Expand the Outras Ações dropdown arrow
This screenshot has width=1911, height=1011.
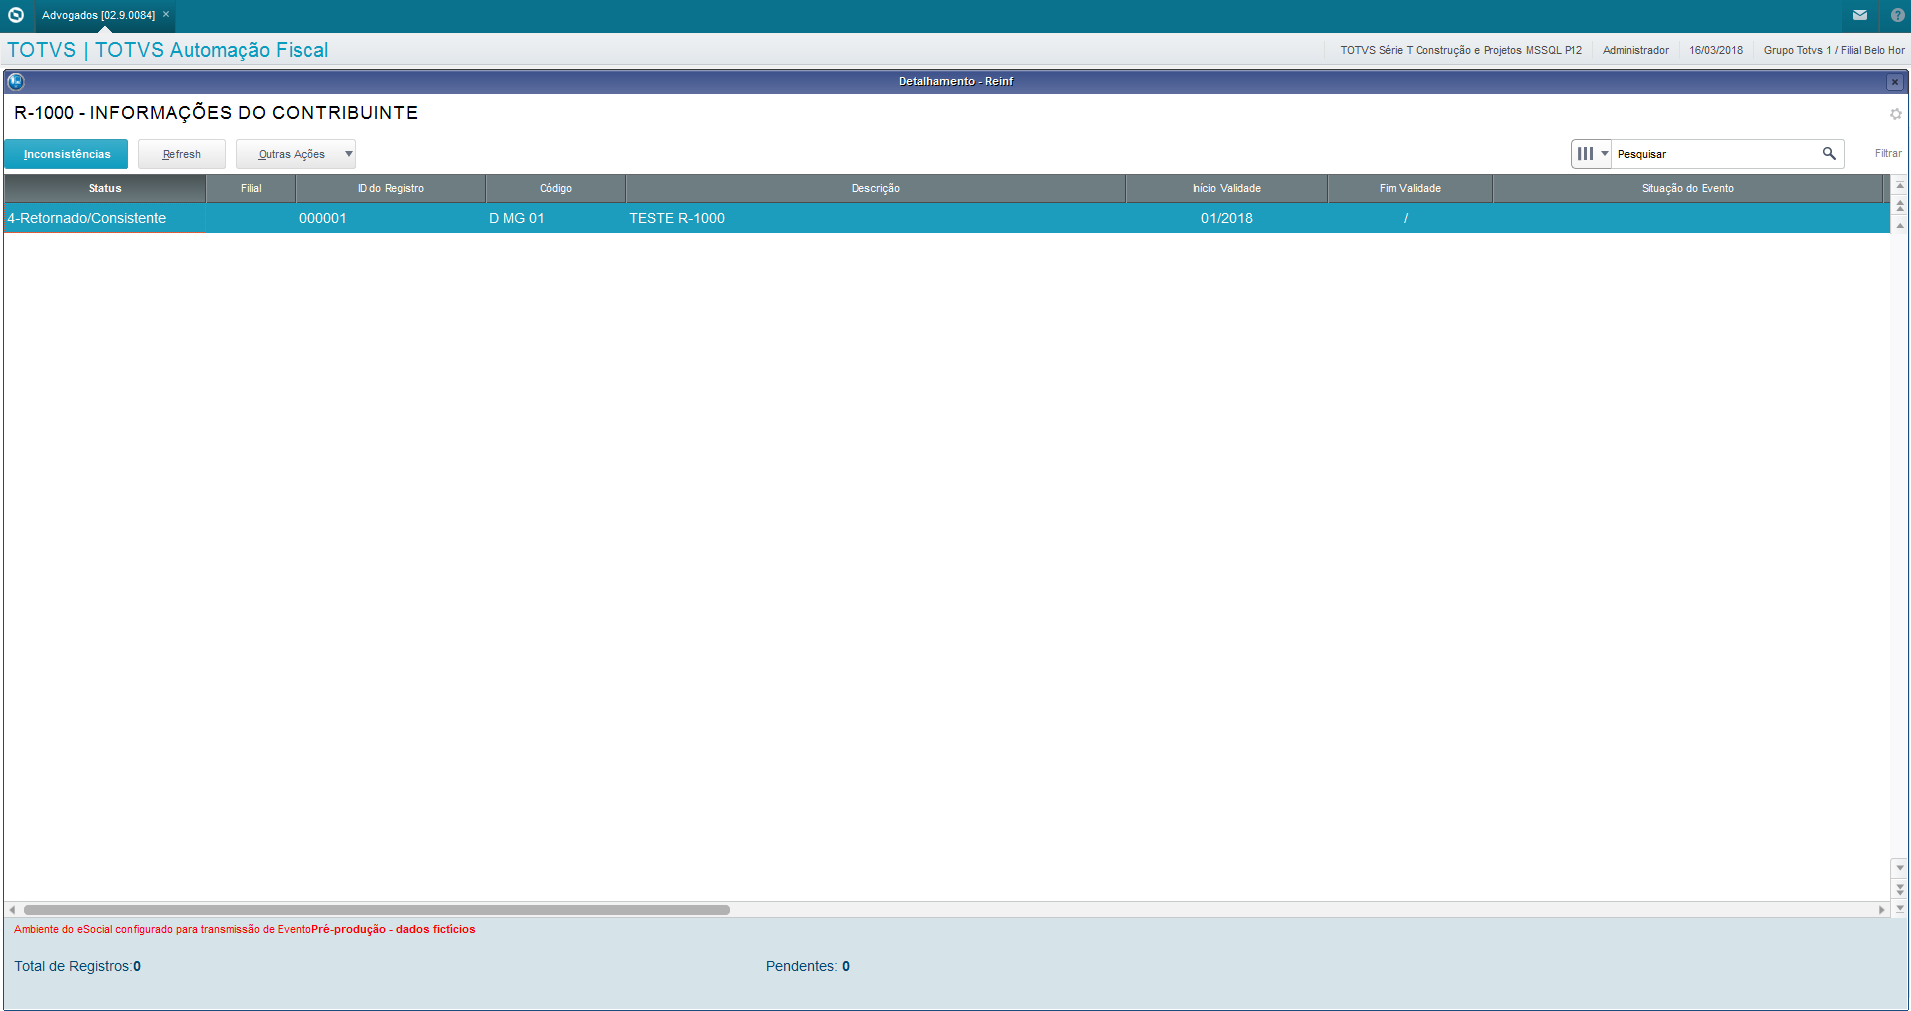pos(348,154)
